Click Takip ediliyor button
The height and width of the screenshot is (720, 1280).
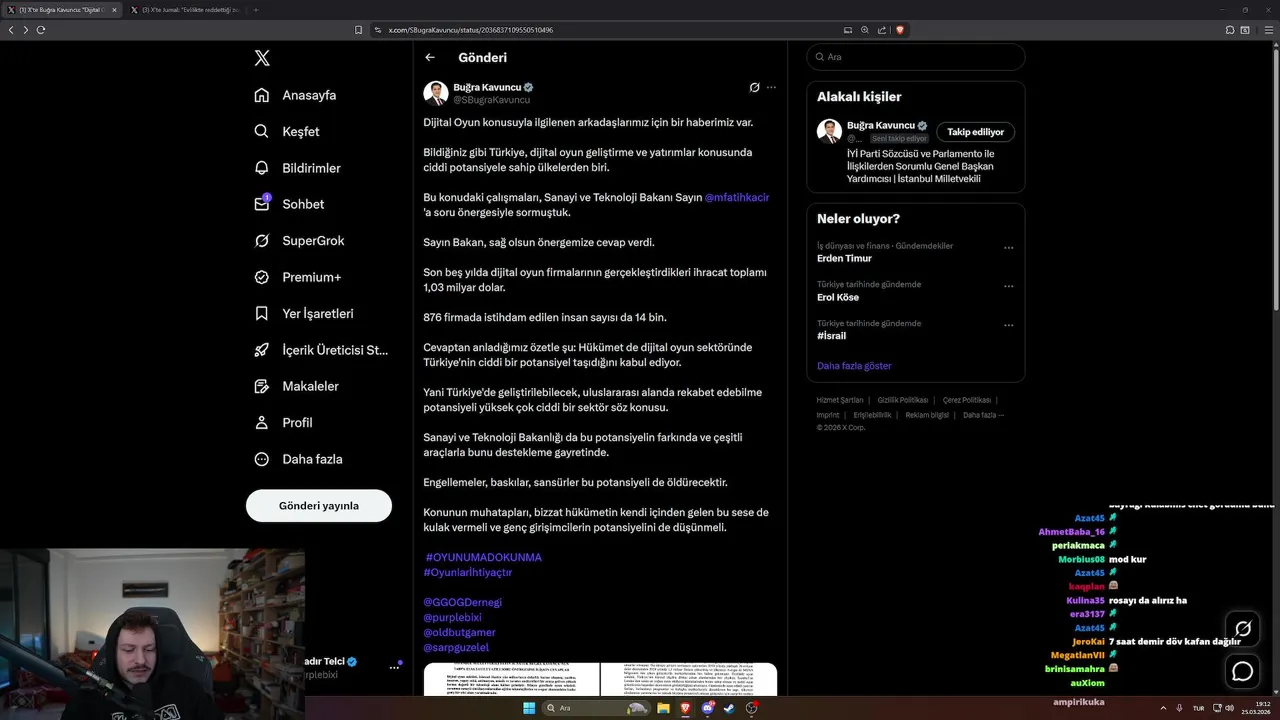point(975,132)
